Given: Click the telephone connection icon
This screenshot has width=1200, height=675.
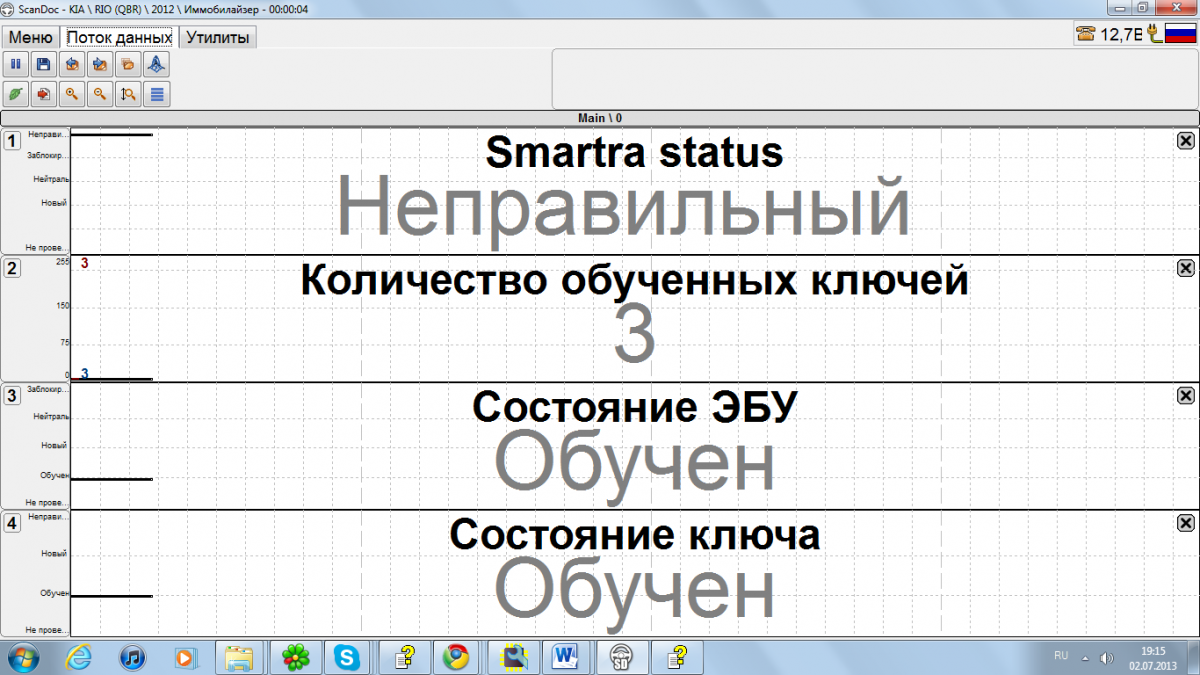Looking at the screenshot, I should tap(1086, 33).
